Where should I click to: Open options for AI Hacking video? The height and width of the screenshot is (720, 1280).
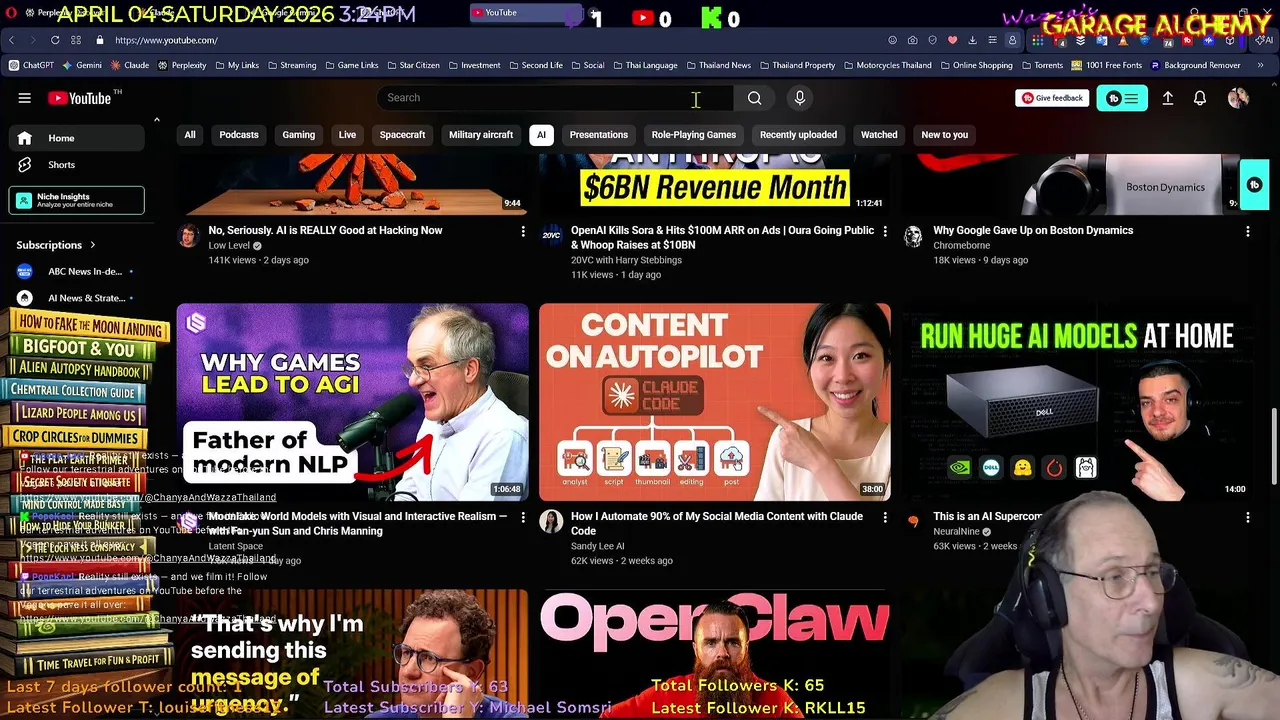522,231
